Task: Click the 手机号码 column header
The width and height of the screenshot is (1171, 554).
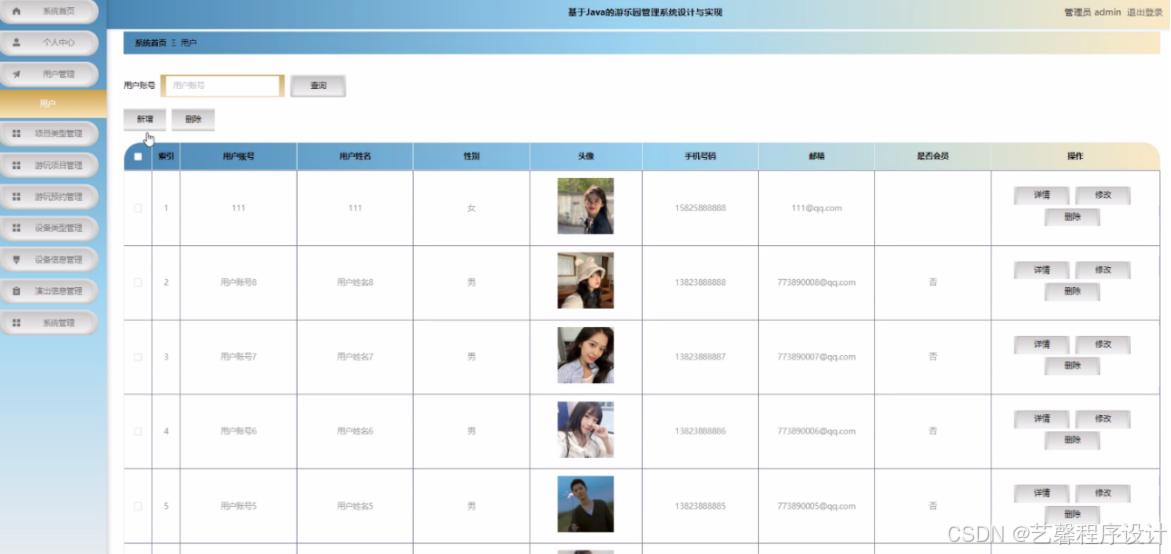Action: tap(700, 157)
